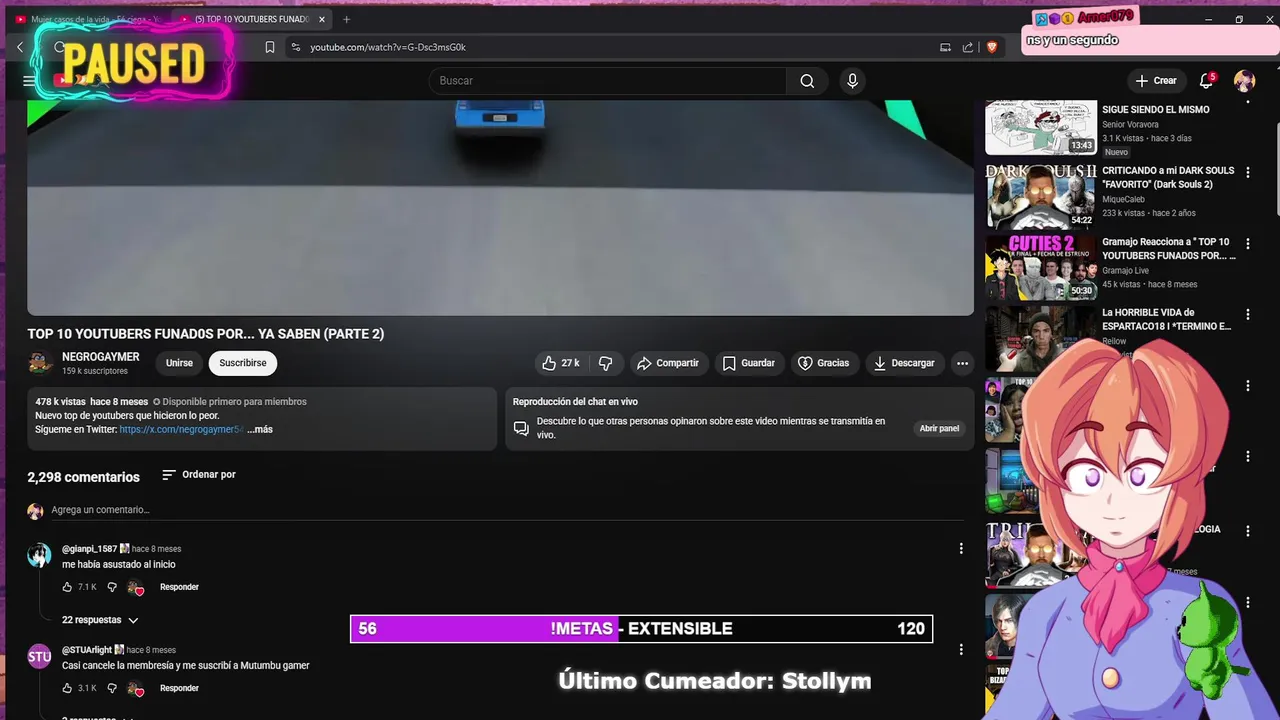The height and width of the screenshot is (720, 1280).
Task: Click the Compartir share button
Action: pos(668,363)
